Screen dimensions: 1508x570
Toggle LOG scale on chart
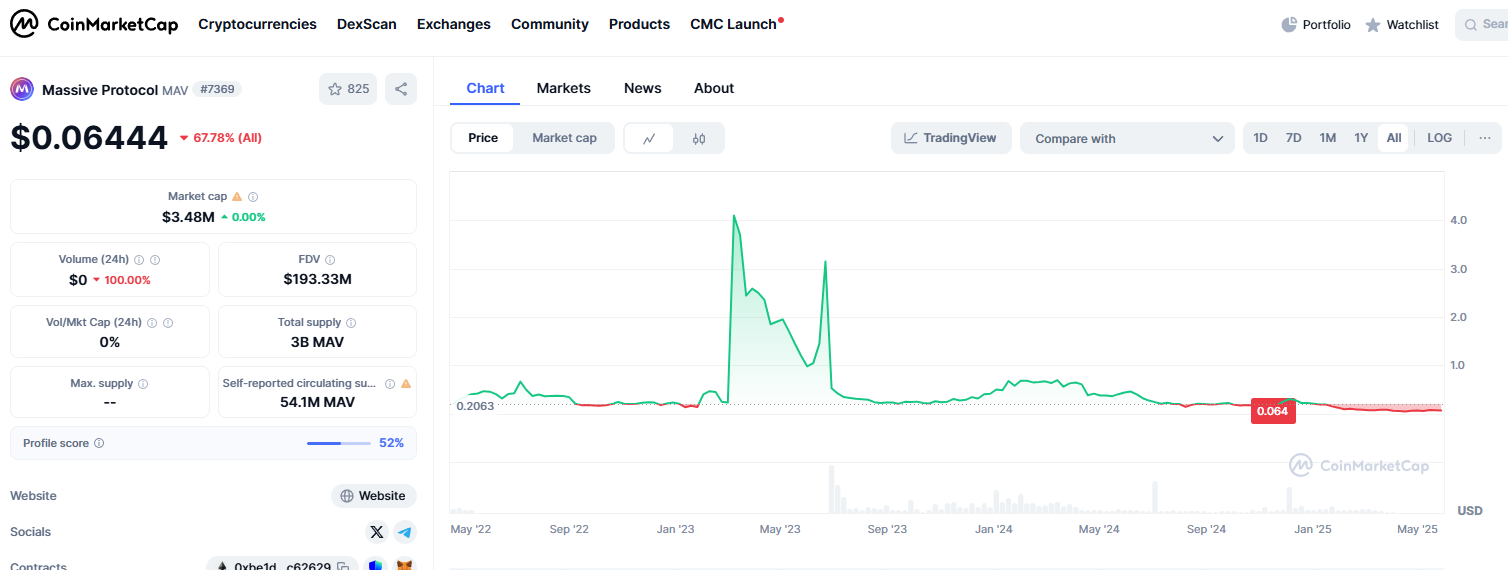[1439, 138]
